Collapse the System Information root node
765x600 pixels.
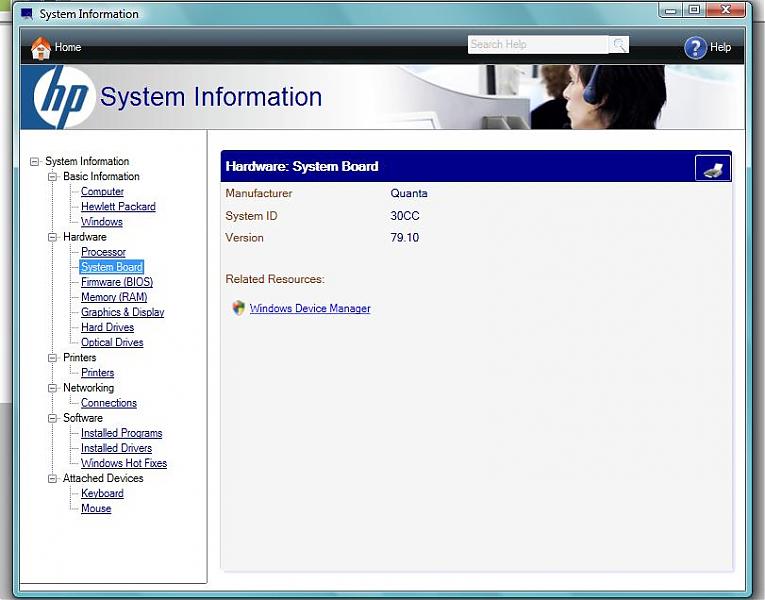click(35, 161)
